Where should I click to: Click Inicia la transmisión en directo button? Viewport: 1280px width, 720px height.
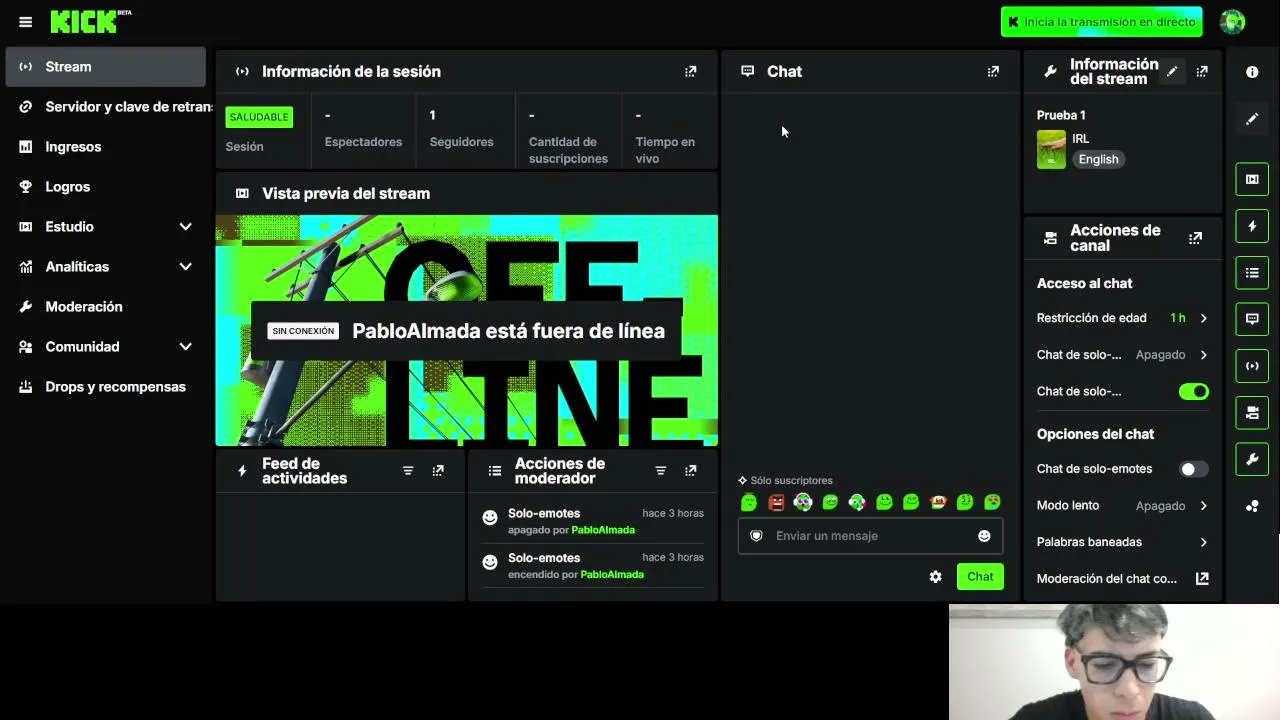[1101, 22]
